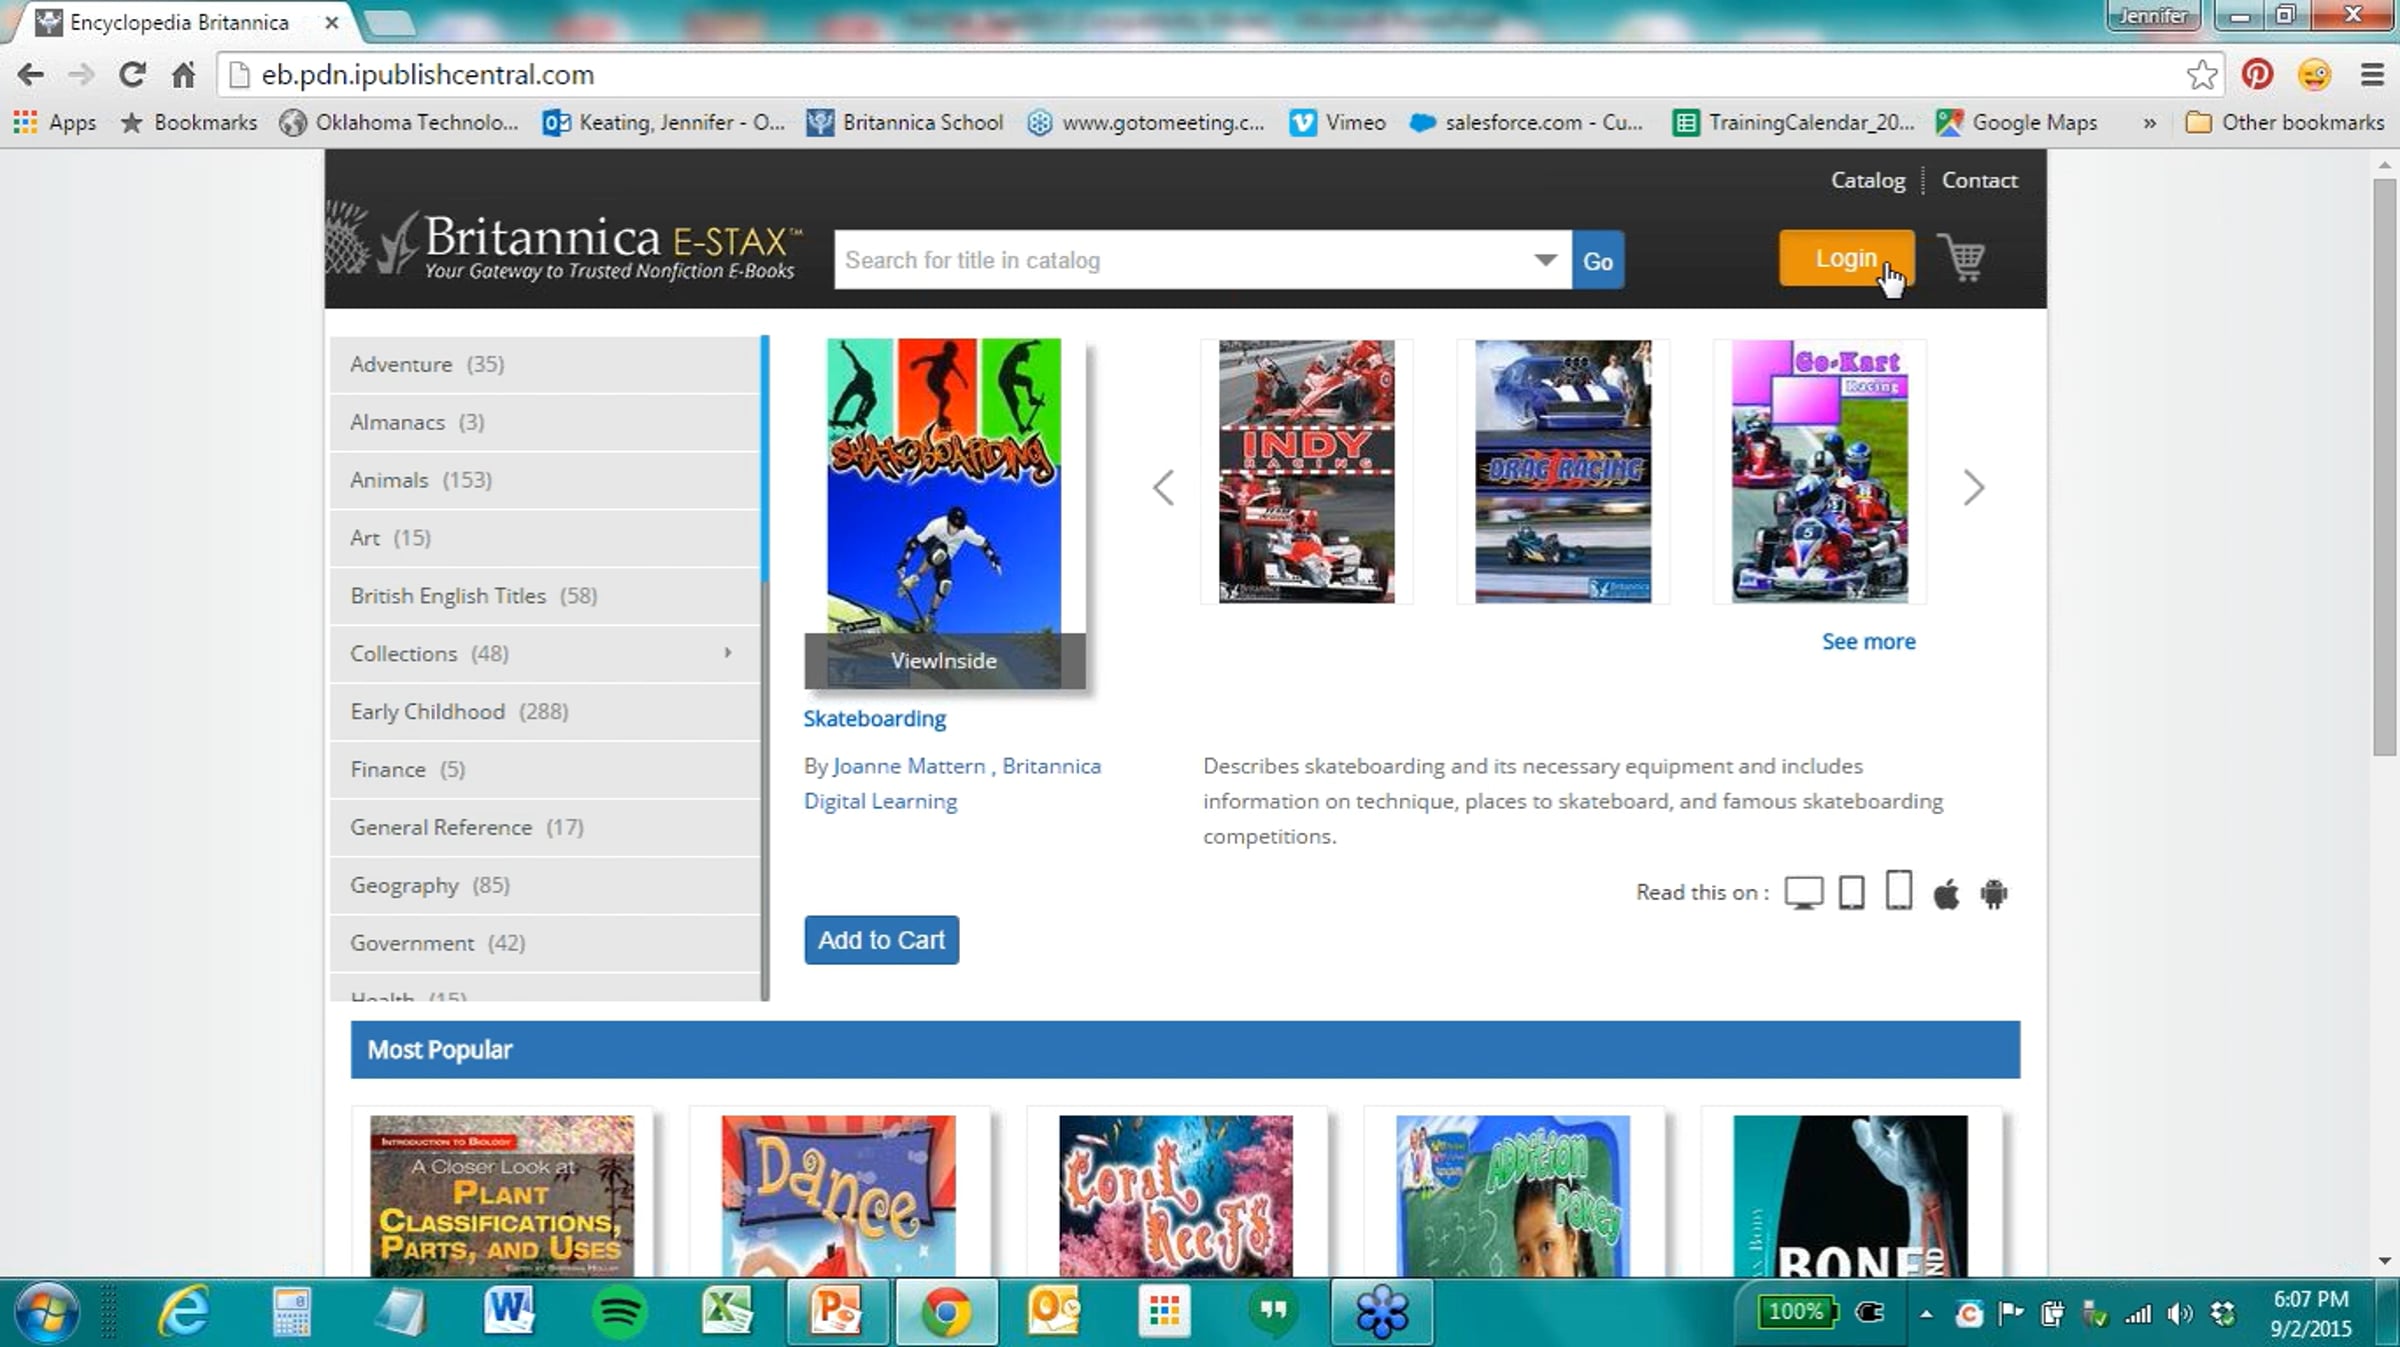Bookmark this page with the star icon
Screen dimensions: 2400x1347
[2201, 75]
